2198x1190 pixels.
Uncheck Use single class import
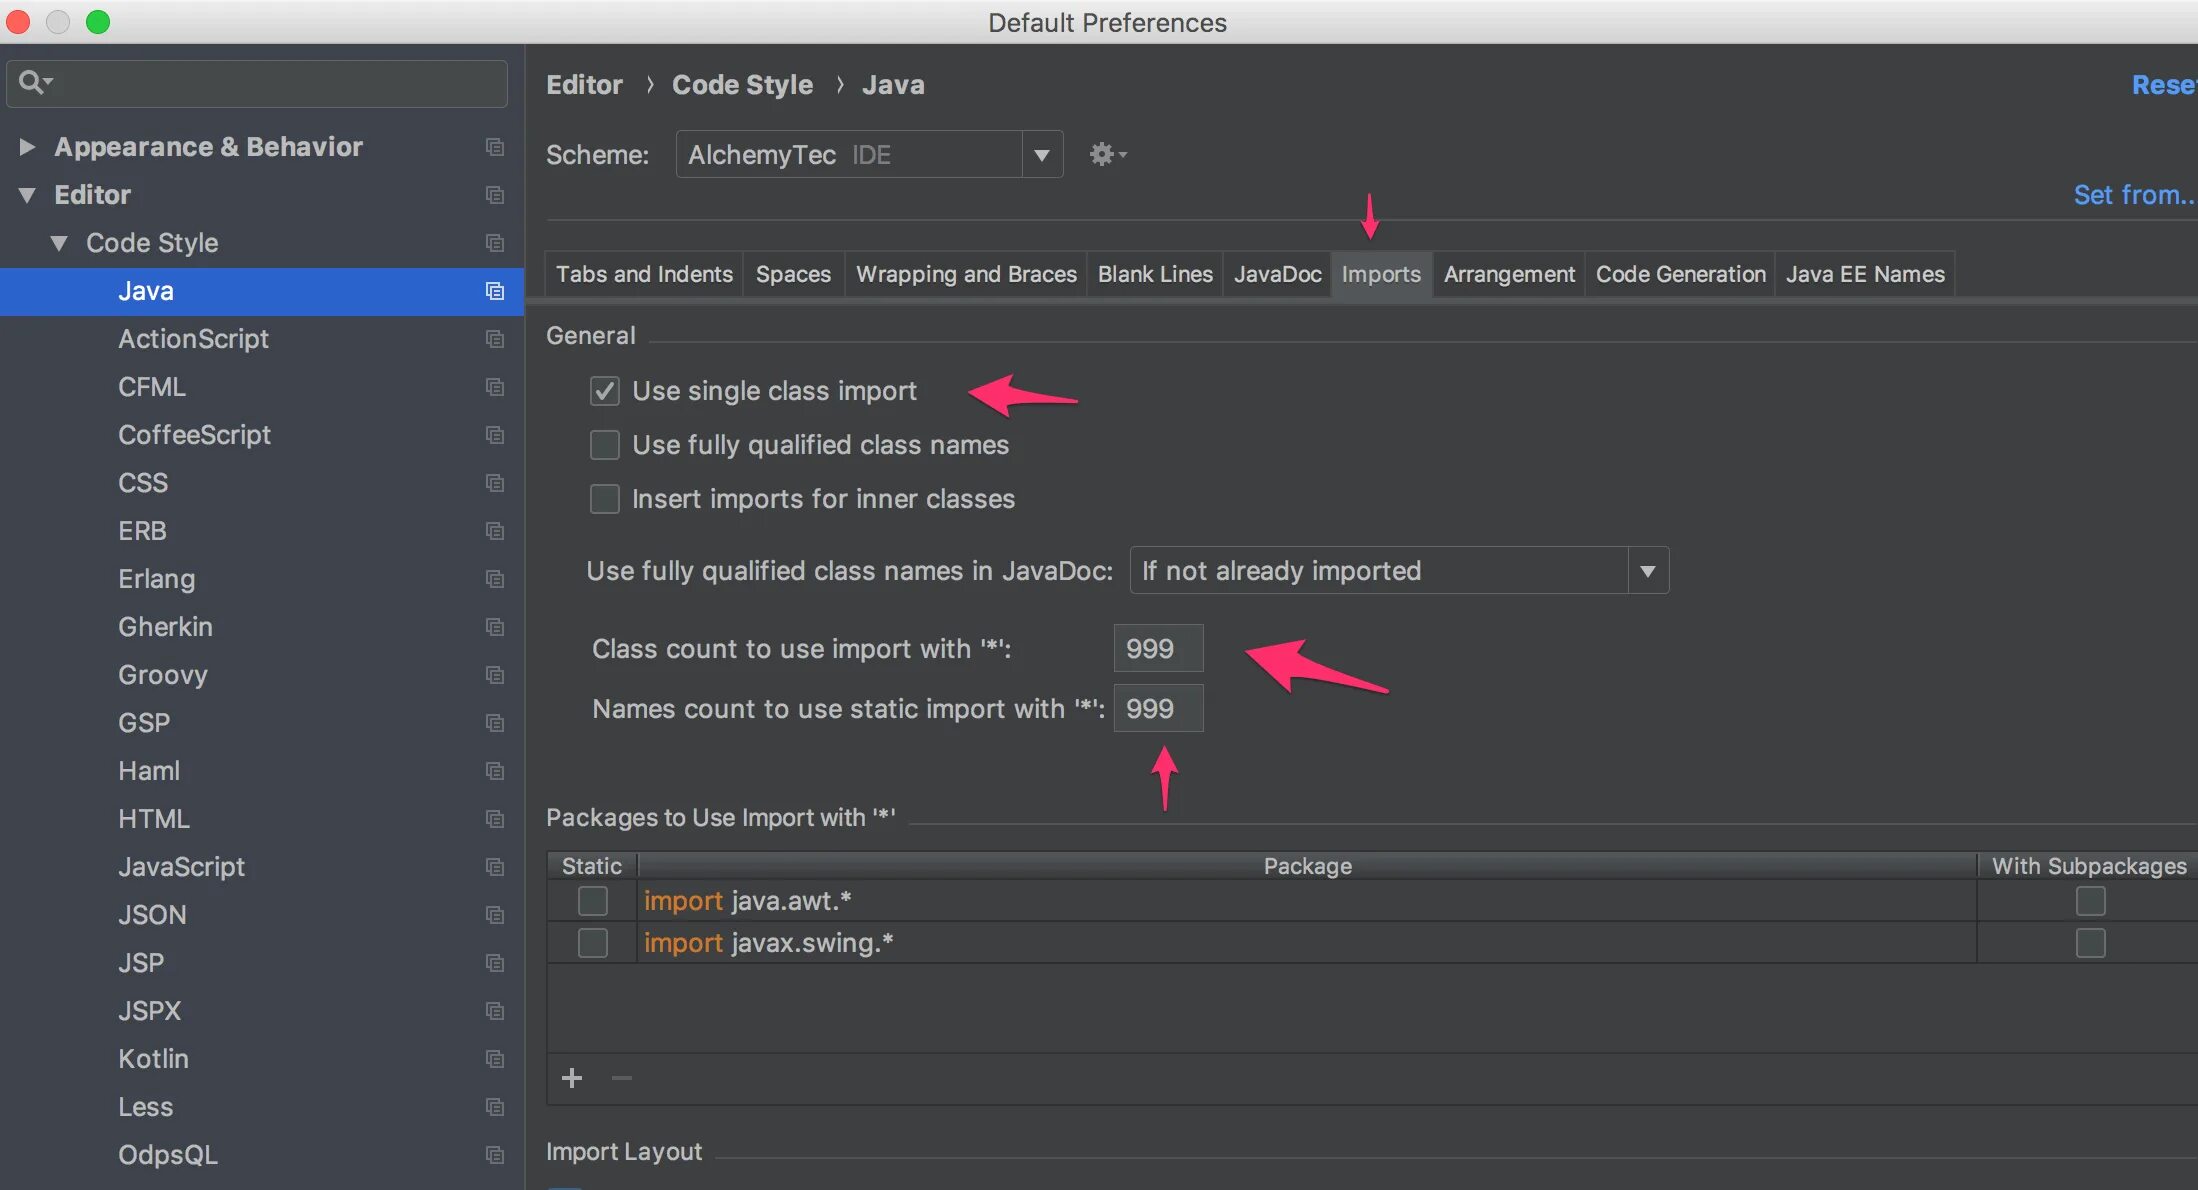[605, 391]
